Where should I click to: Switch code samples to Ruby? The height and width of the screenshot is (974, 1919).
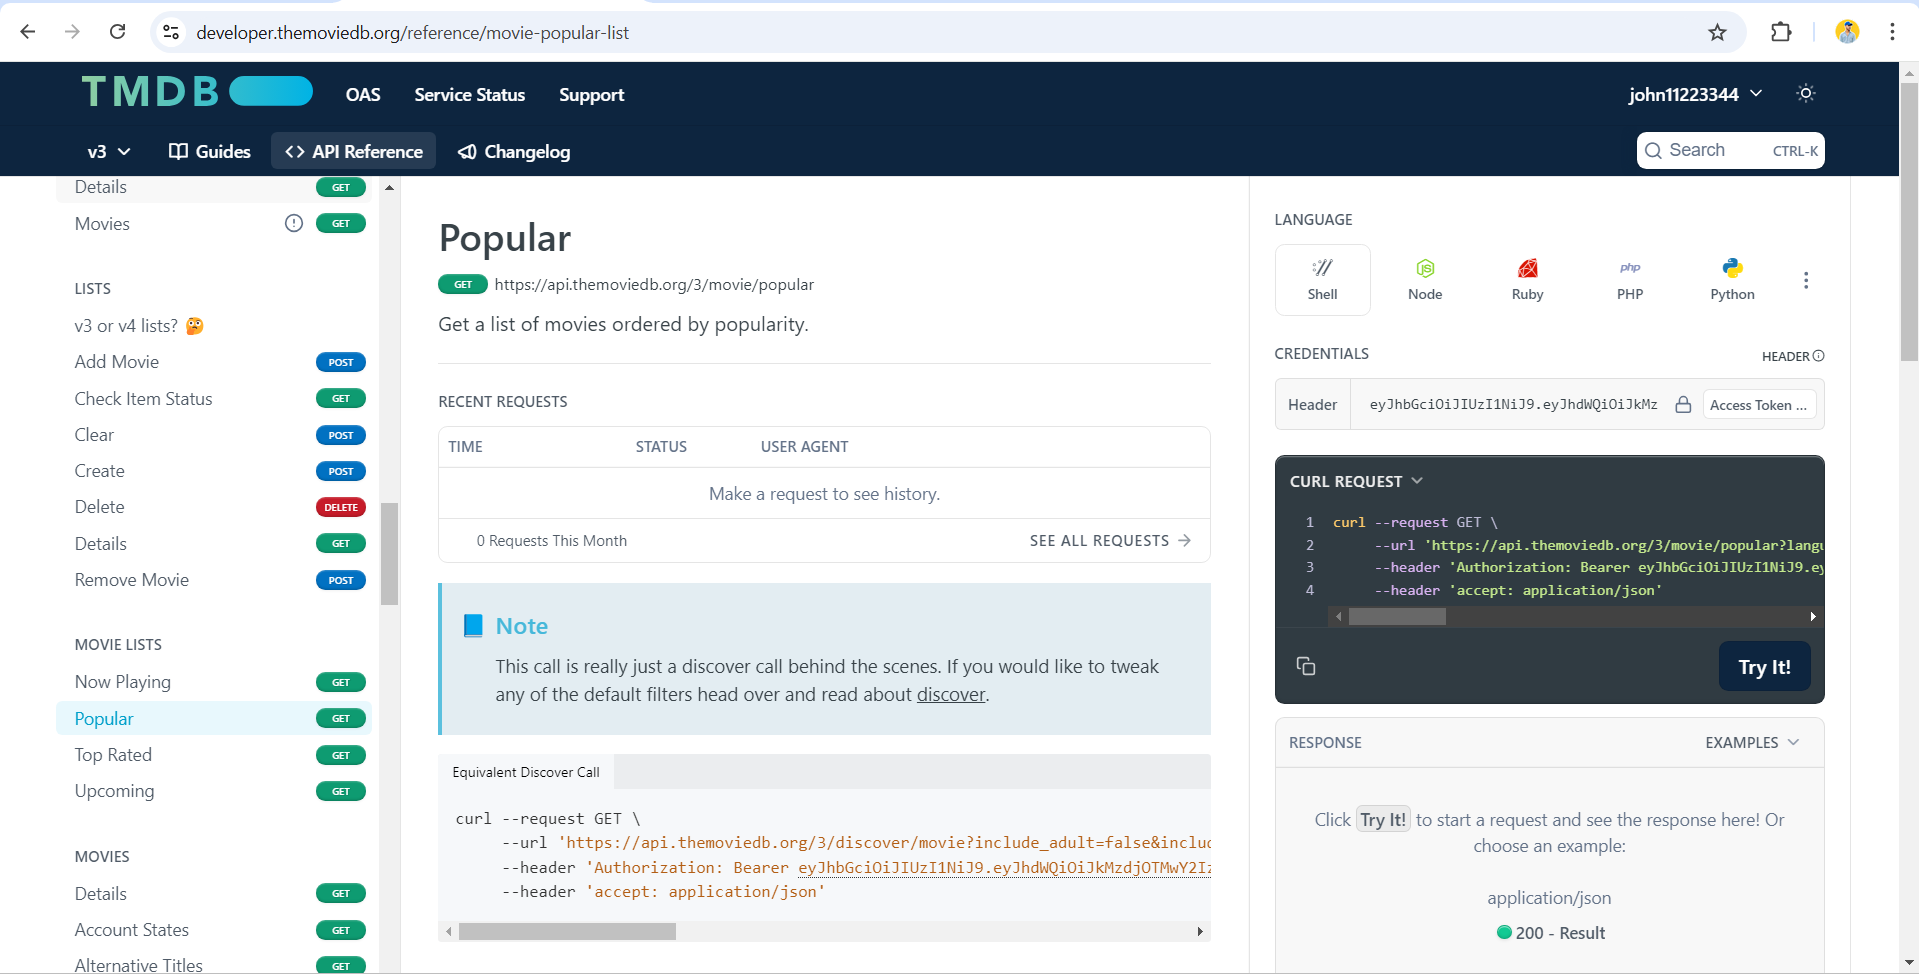tap(1527, 278)
